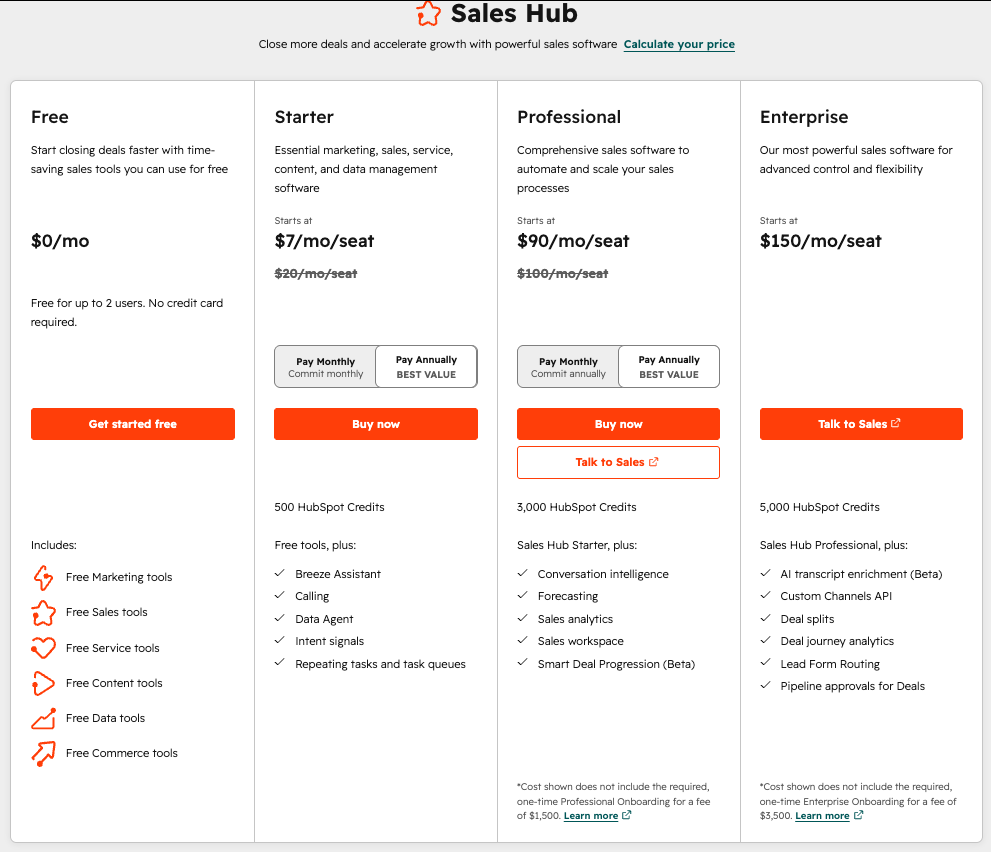This screenshot has width=991, height=852.
Task: Click Buy now under the Professional plan
Action: click(618, 424)
